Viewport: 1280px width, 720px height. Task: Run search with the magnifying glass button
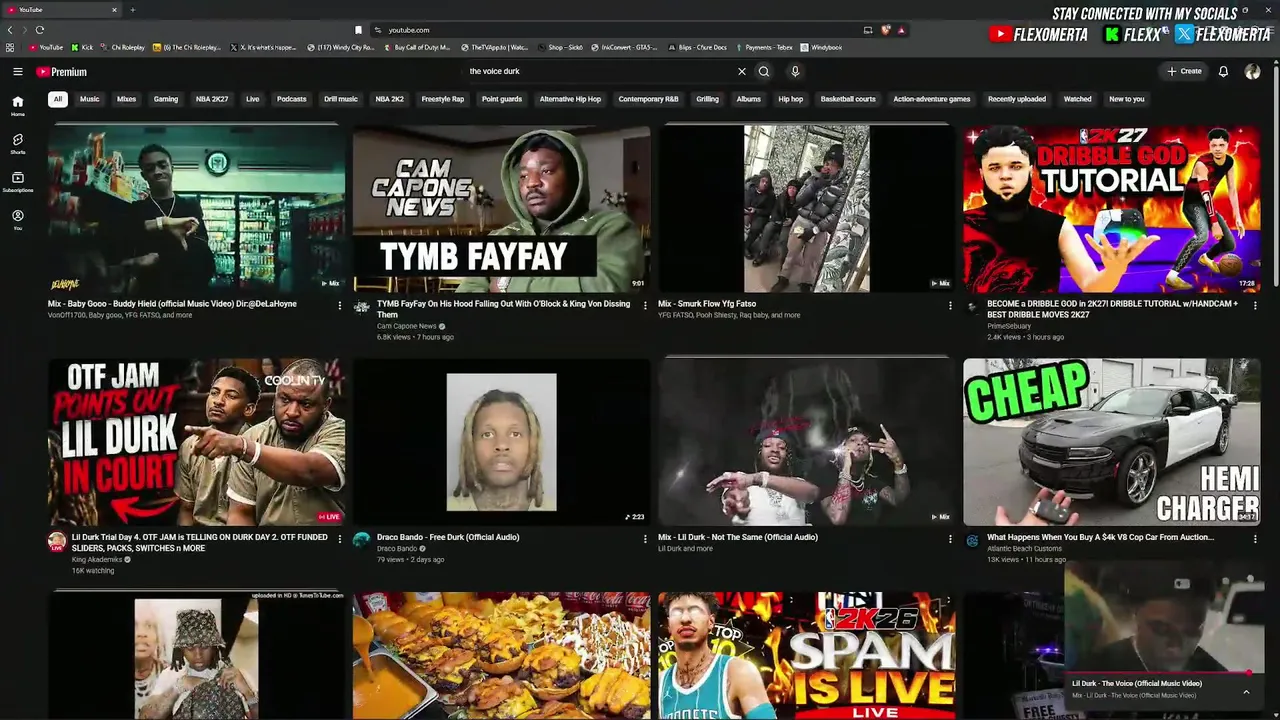click(764, 72)
